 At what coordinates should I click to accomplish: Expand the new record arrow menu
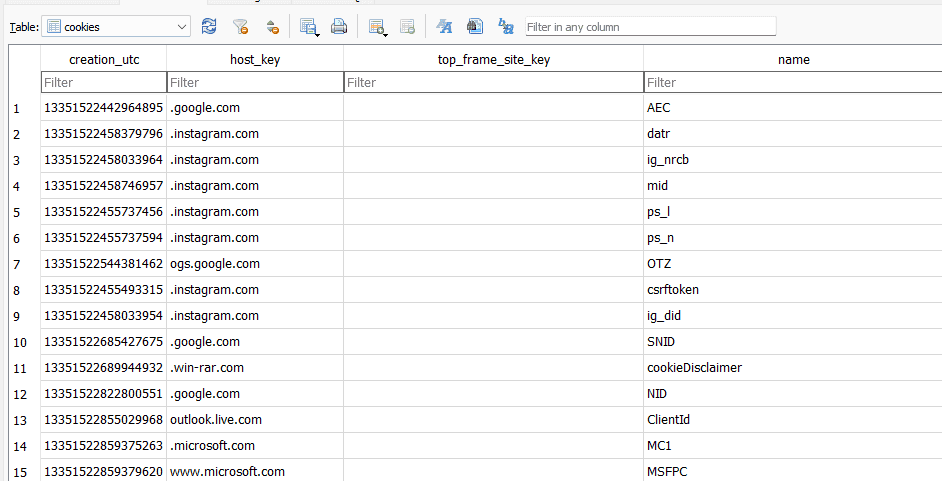click(x=385, y=34)
